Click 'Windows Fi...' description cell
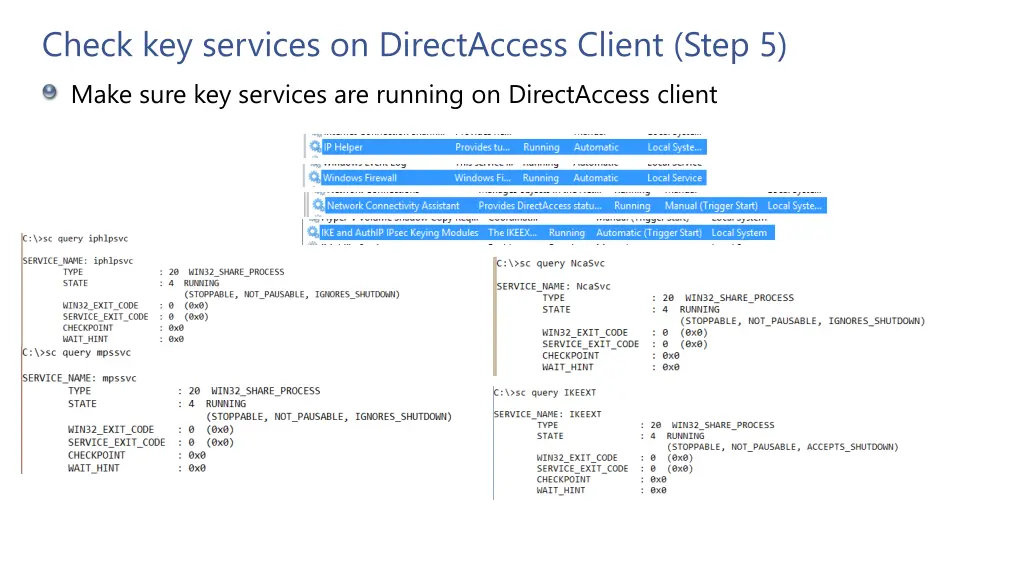This screenshot has width=1024, height=576. tap(483, 178)
